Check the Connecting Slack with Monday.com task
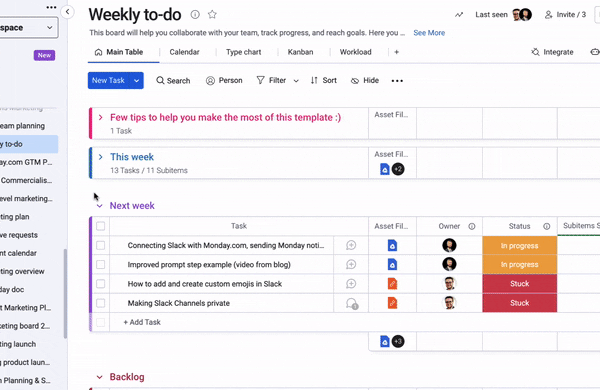The height and width of the screenshot is (390, 600). point(101,245)
